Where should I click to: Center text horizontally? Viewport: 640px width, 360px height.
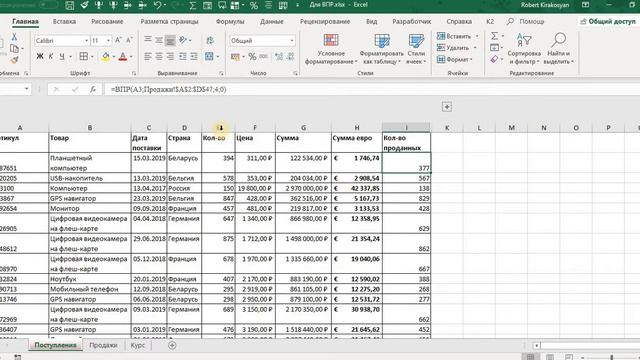click(x=159, y=56)
